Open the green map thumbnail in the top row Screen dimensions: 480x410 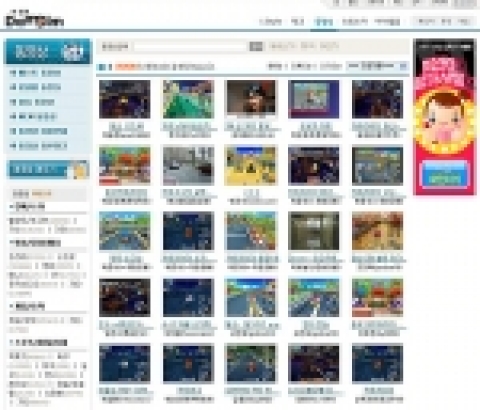click(x=188, y=99)
